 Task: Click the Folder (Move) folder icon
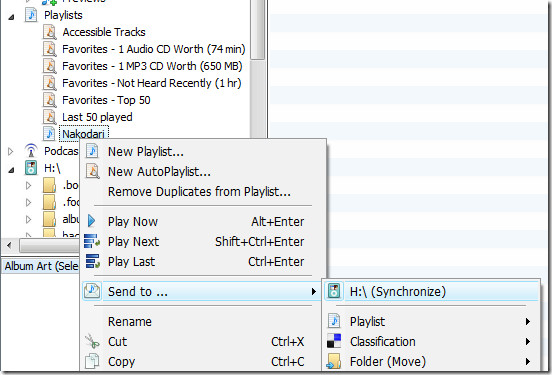(334, 361)
